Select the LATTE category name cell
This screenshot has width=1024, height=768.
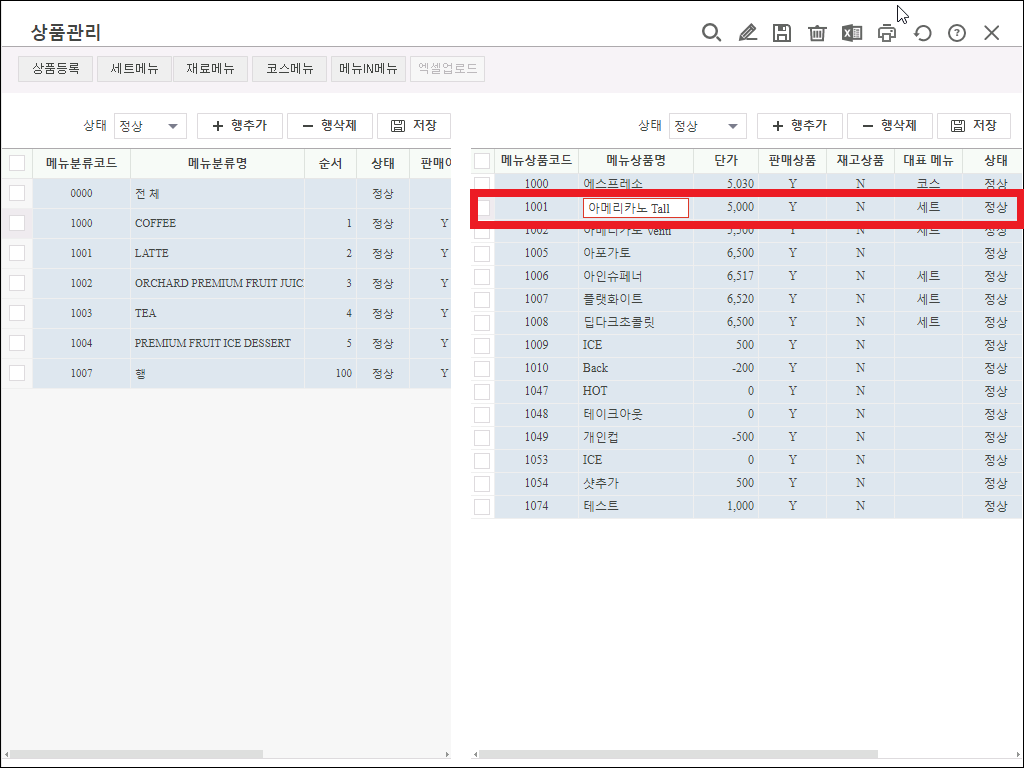pyautogui.click(x=217, y=253)
